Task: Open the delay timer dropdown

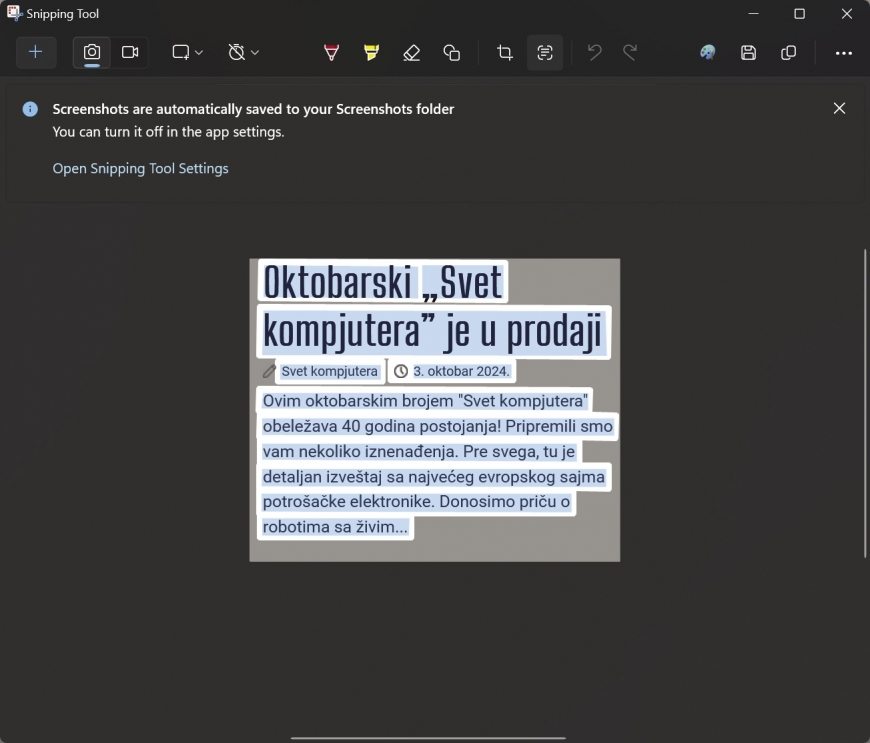Action: tap(243, 52)
